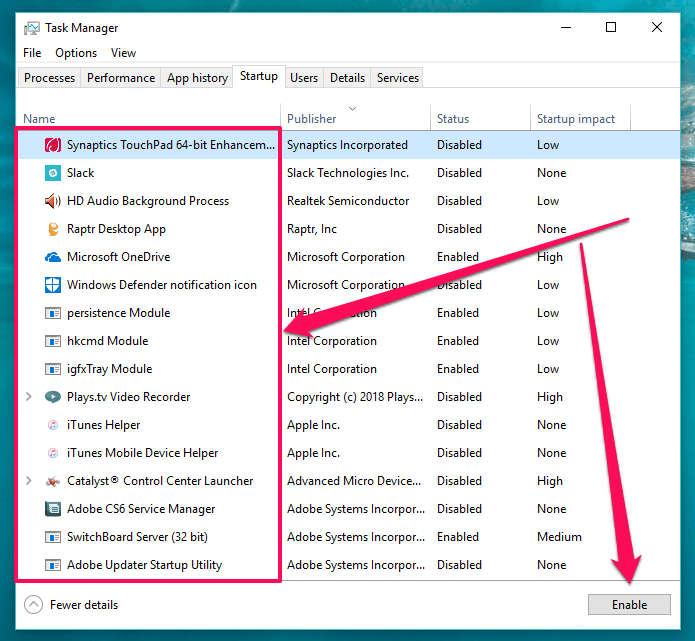The height and width of the screenshot is (641, 695).
Task: Open the Options menu
Action: pos(76,53)
